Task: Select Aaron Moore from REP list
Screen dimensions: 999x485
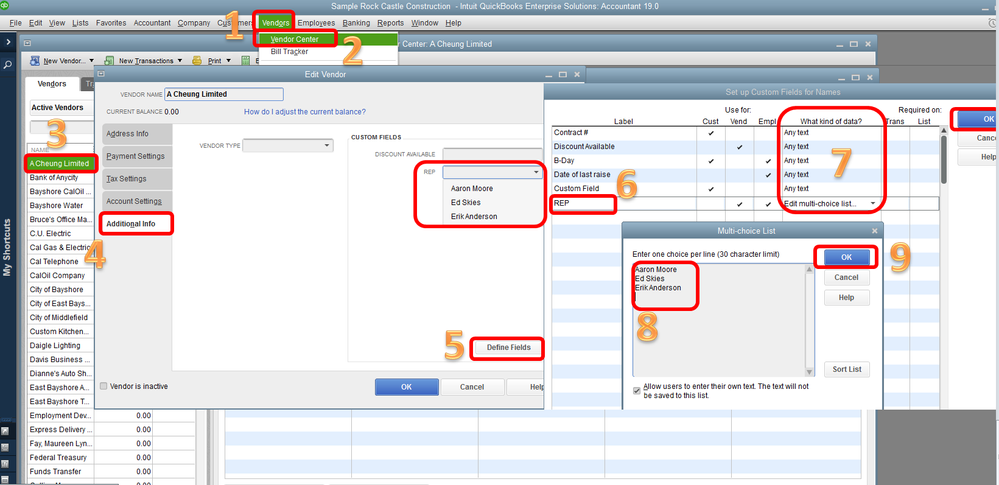Action: pos(471,189)
